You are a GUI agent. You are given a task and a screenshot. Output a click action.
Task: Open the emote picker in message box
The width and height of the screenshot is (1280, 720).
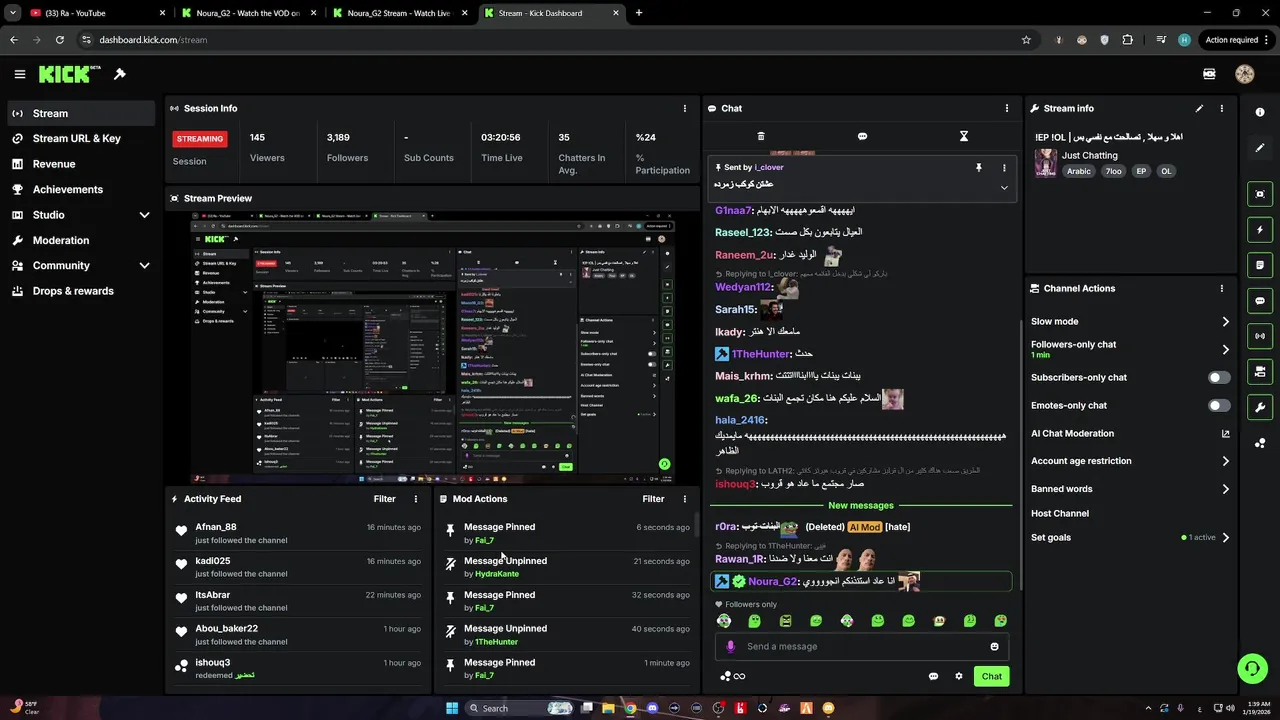tap(994, 646)
